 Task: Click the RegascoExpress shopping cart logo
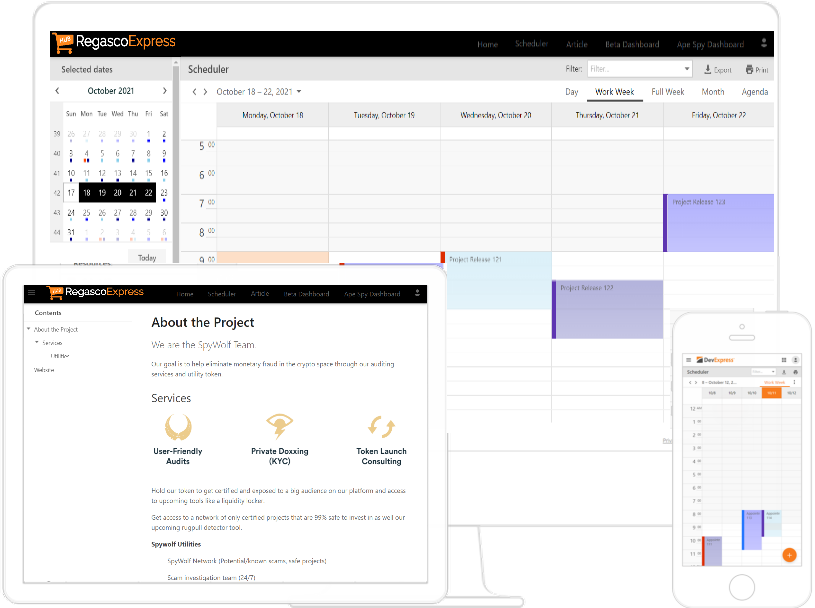(62, 43)
